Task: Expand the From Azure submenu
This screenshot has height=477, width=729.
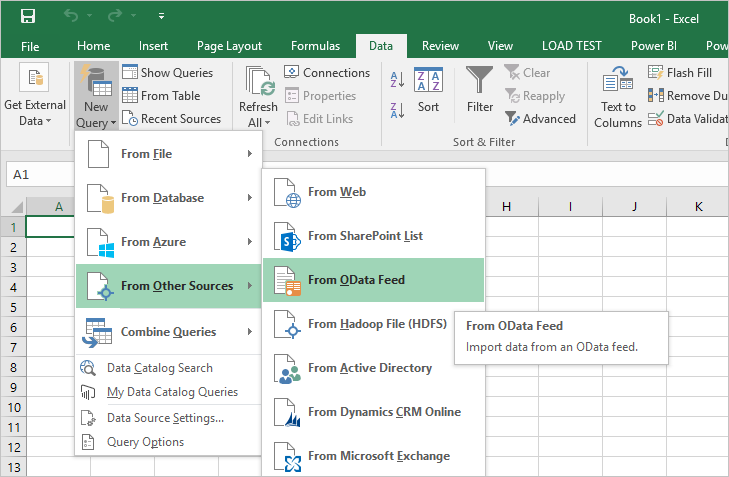Action: (x=168, y=242)
